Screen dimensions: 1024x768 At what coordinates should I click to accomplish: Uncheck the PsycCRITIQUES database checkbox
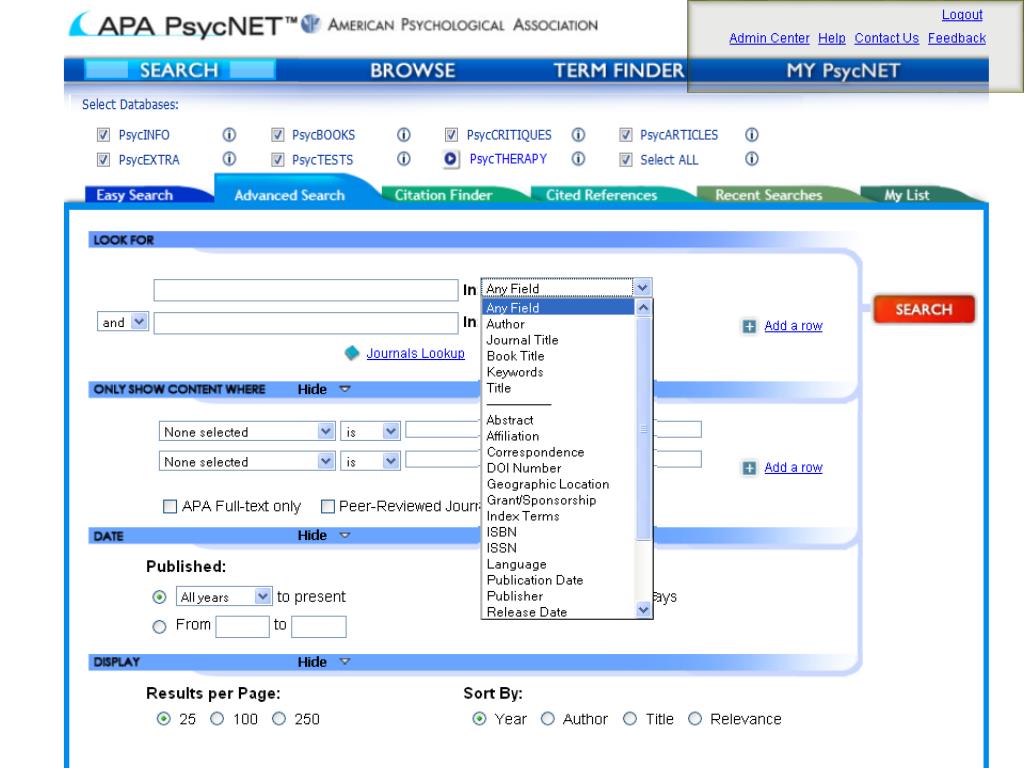point(451,135)
